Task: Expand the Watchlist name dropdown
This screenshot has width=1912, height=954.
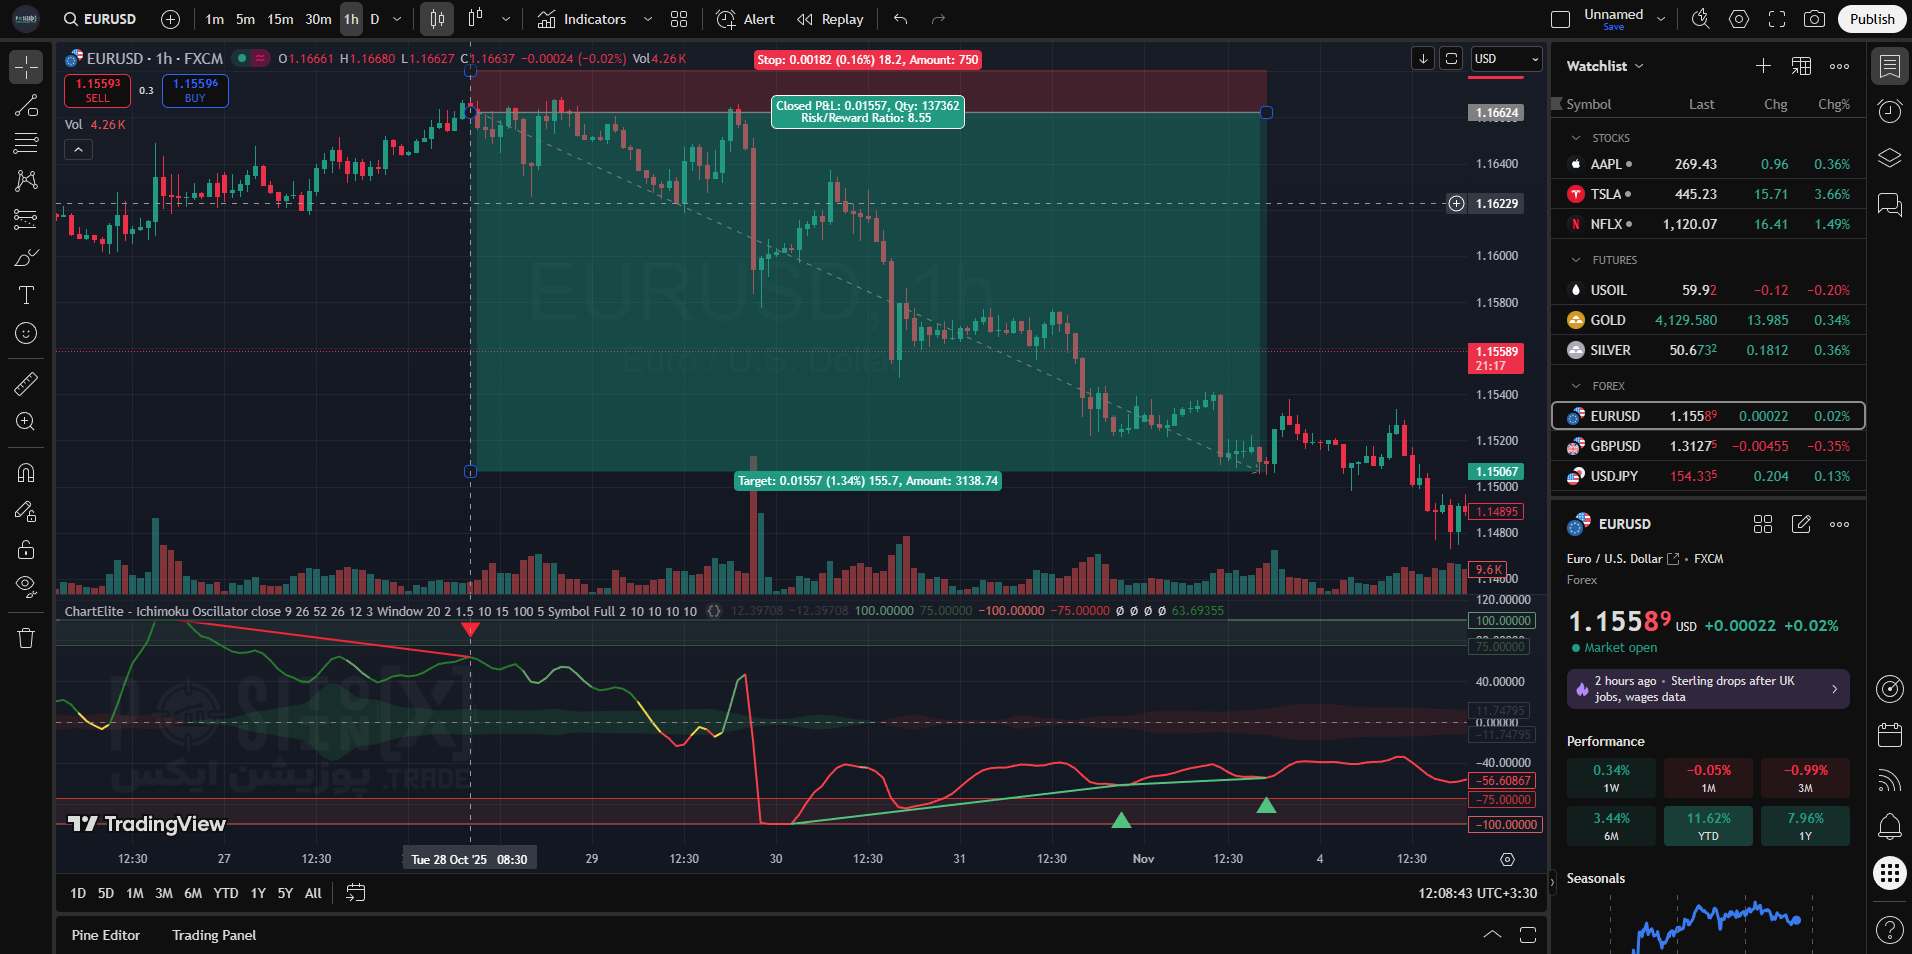Action: pos(1605,66)
